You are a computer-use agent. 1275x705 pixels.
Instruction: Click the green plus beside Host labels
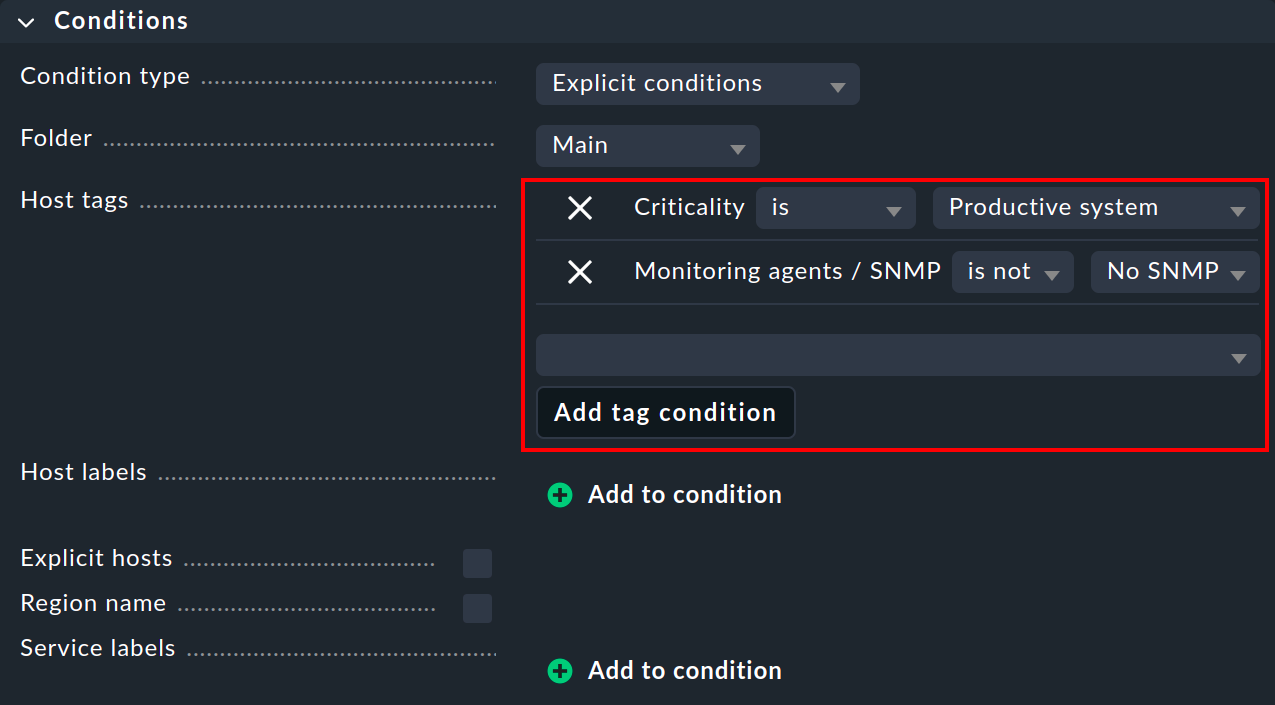(x=559, y=494)
